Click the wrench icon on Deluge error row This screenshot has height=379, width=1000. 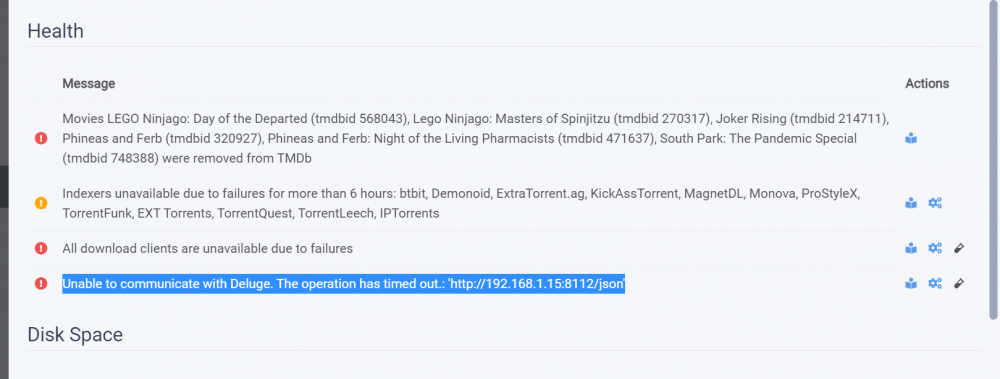[959, 283]
